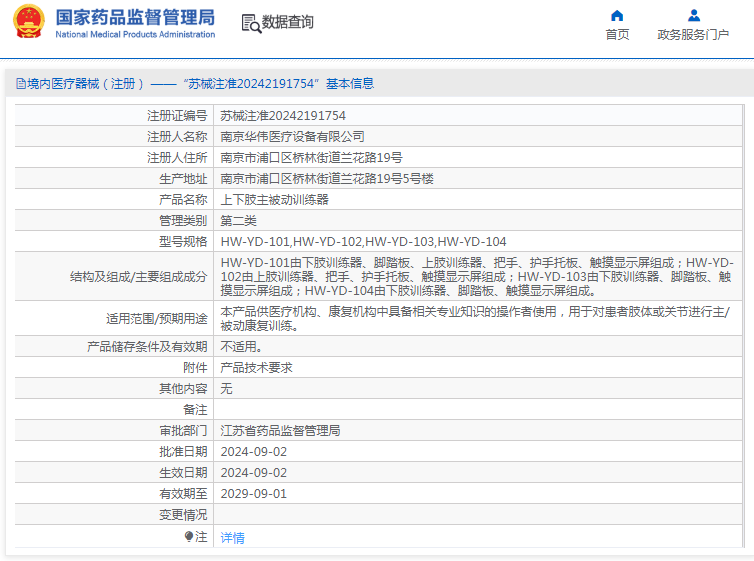Click the 管理类别 label
Viewport: 754px width, 561px height.
click(183, 221)
